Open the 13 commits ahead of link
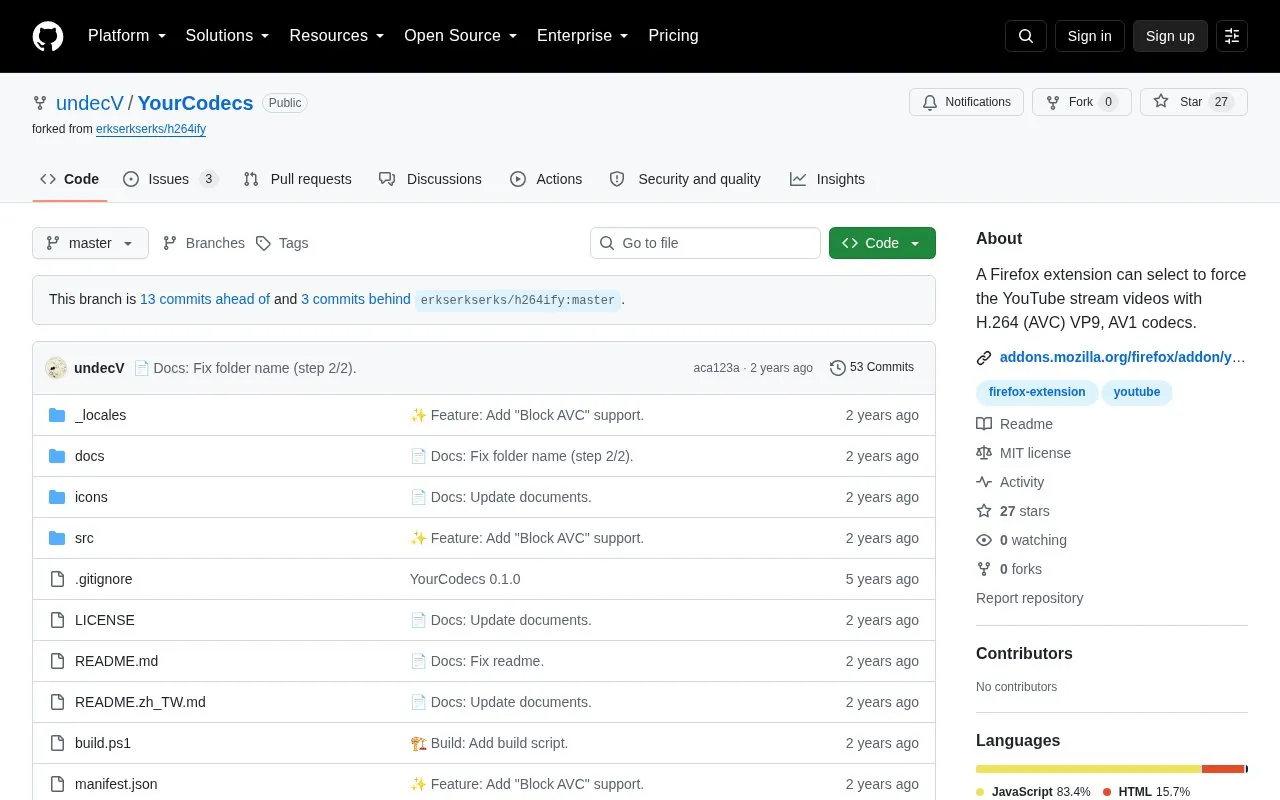This screenshot has height=800, width=1280. (x=205, y=299)
